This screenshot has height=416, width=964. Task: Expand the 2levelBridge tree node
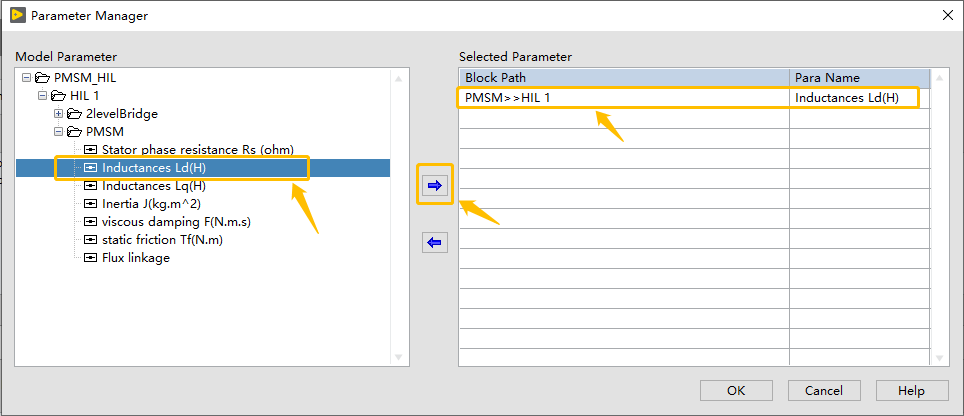click(58, 114)
